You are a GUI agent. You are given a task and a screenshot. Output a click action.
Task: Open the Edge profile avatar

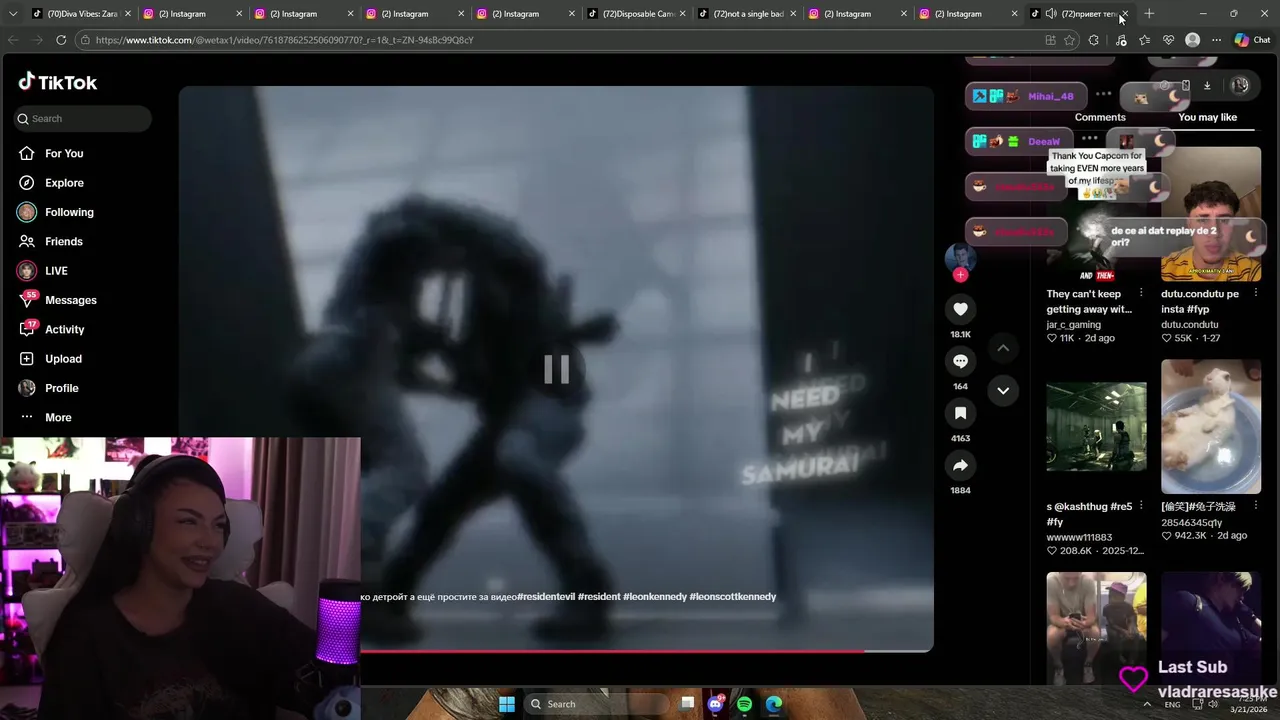click(1192, 40)
